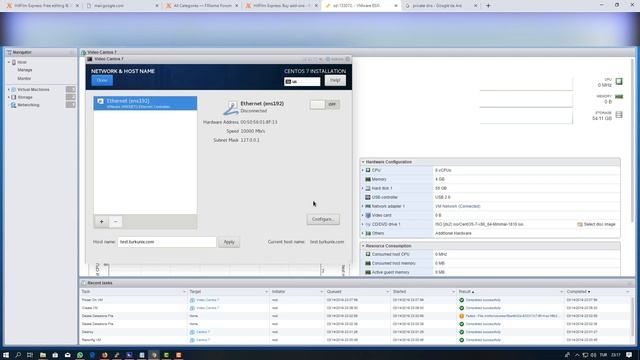Select Ethernet (ens192) in device list
The image size is (640, 360).
pos(145,103)
